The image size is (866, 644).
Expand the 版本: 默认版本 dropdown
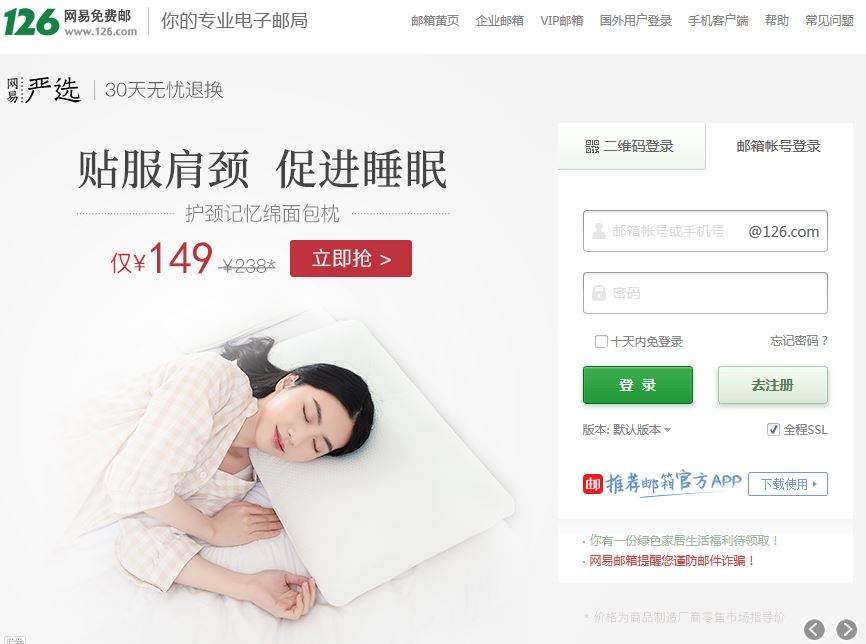tap(626, 430)
